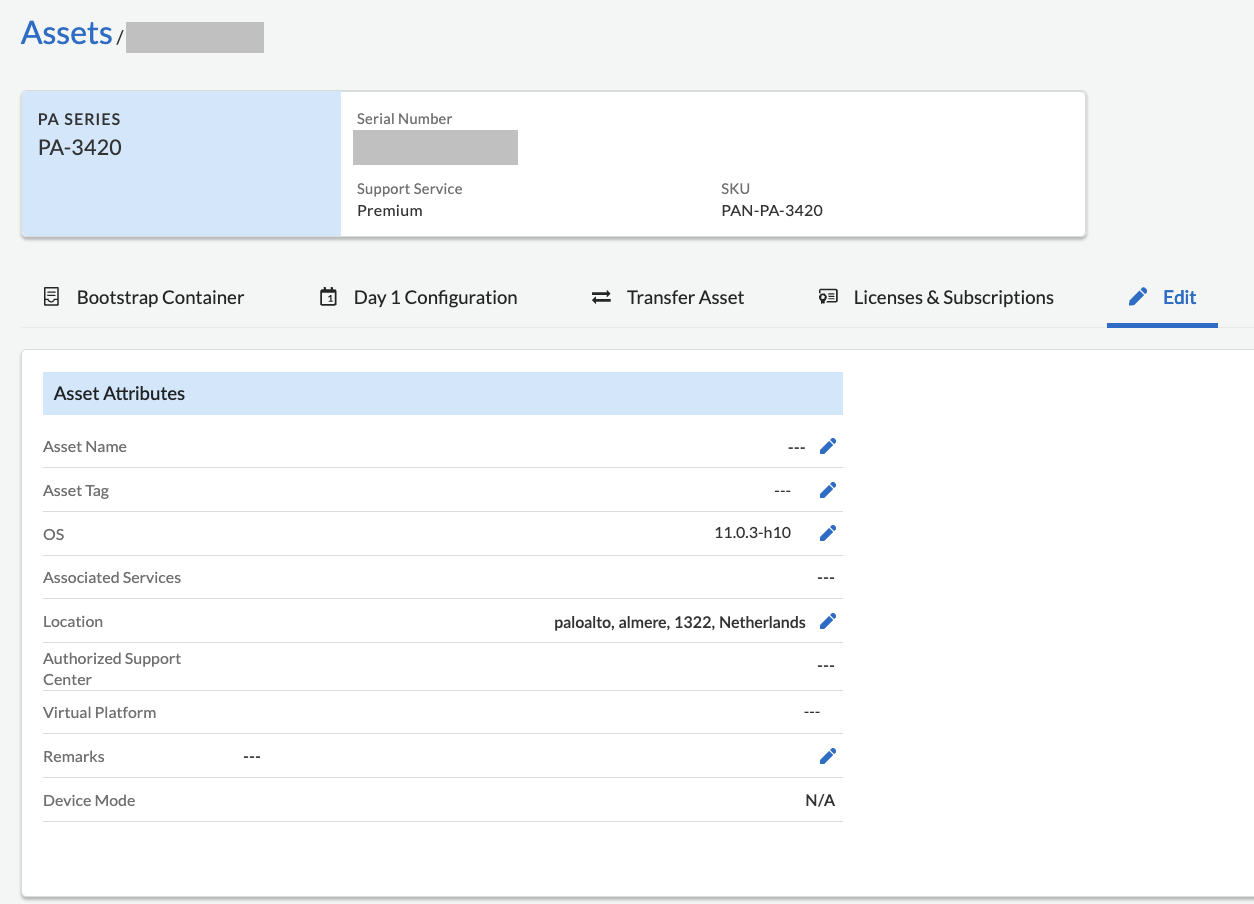Click the Licenses & Subscriptions certificate icon

point(828,297)
